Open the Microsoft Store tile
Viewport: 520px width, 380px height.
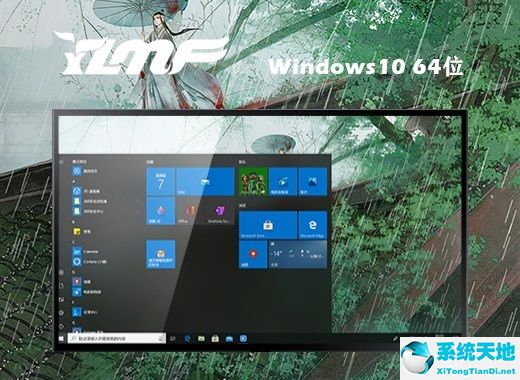(268, 225)
